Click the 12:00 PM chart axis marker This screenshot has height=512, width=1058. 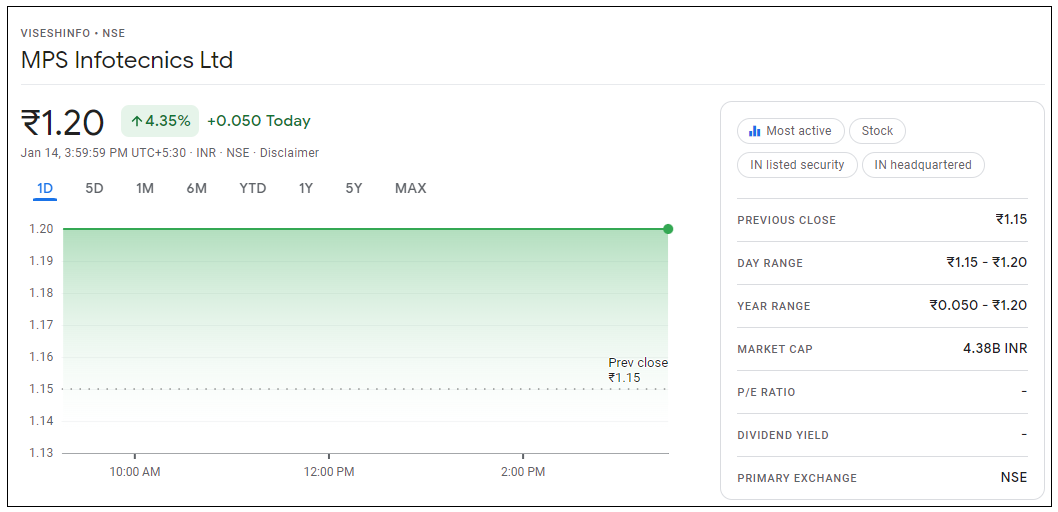coord(329,471)
